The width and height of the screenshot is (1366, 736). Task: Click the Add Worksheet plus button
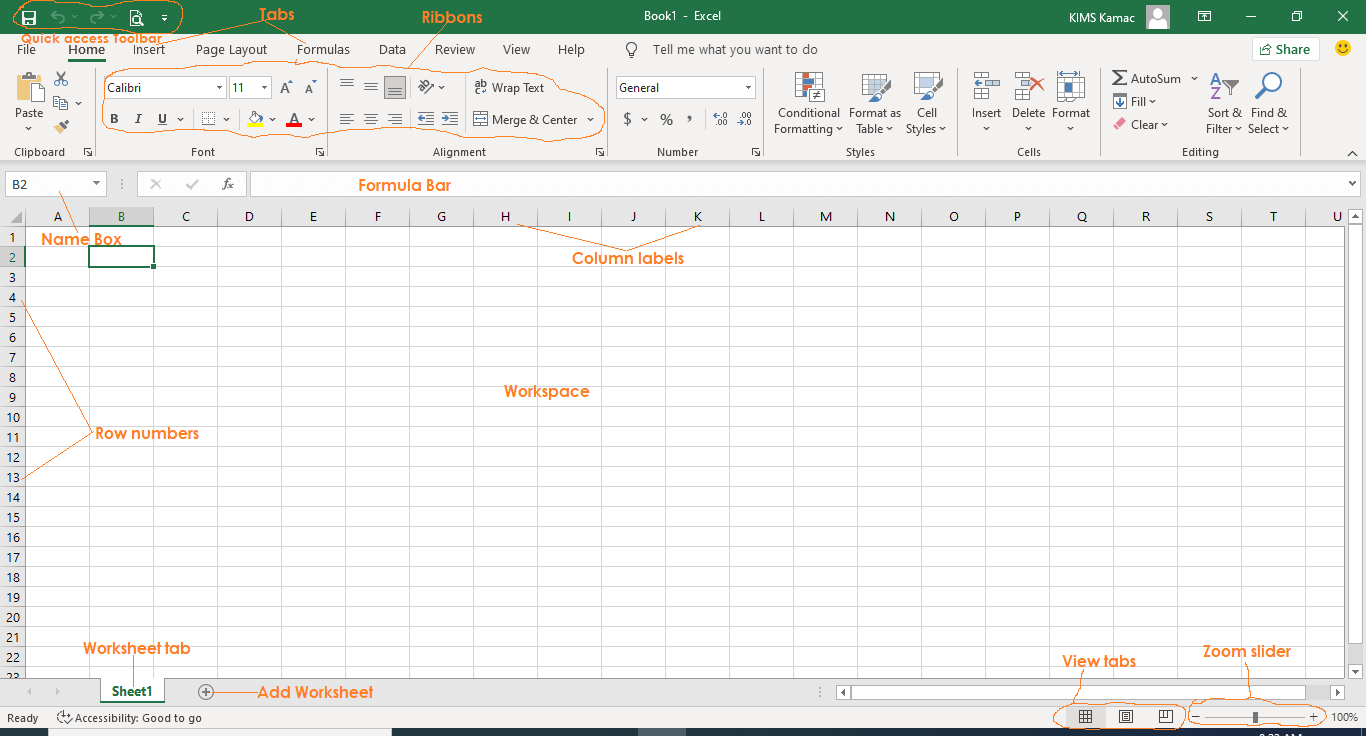[205, 691]
